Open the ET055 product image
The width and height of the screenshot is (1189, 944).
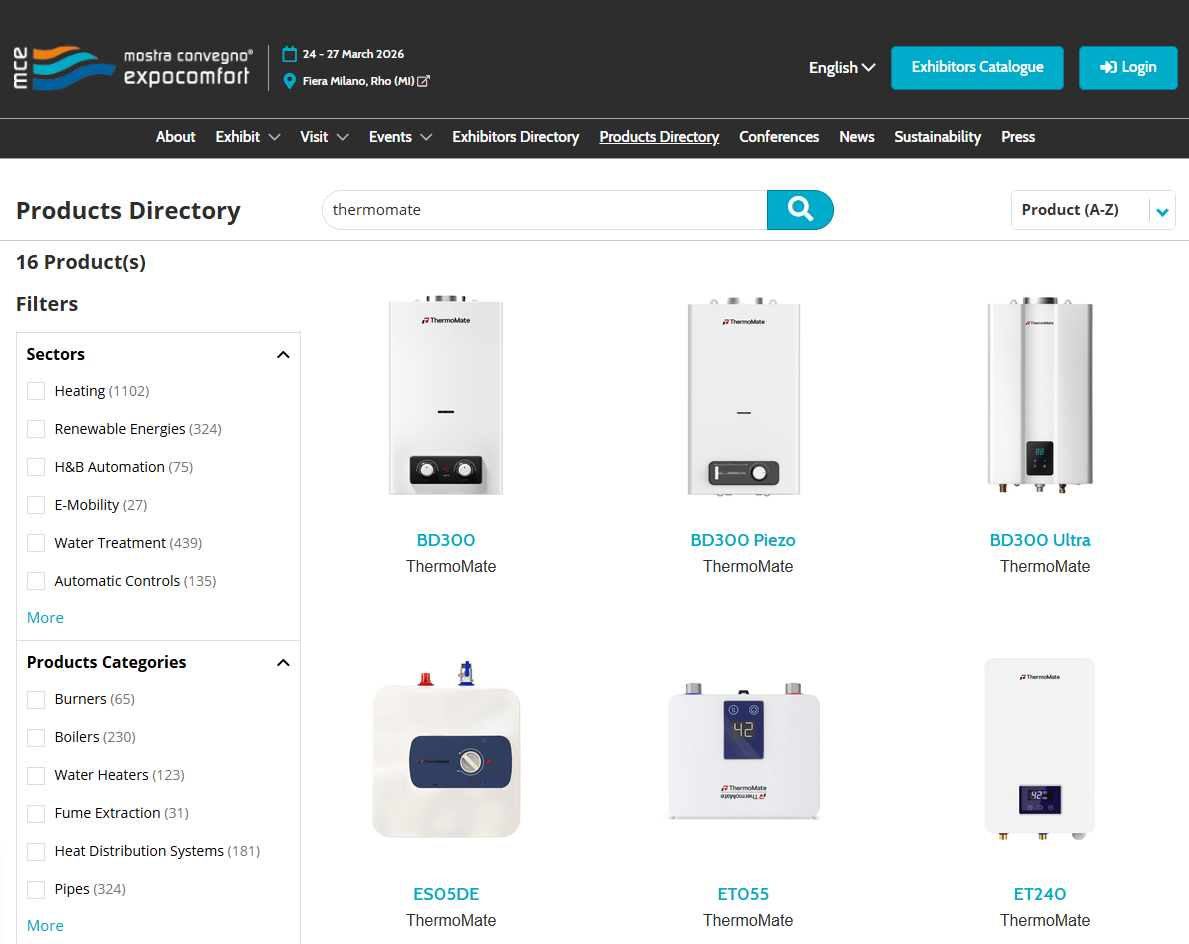(x=743, y=748)
